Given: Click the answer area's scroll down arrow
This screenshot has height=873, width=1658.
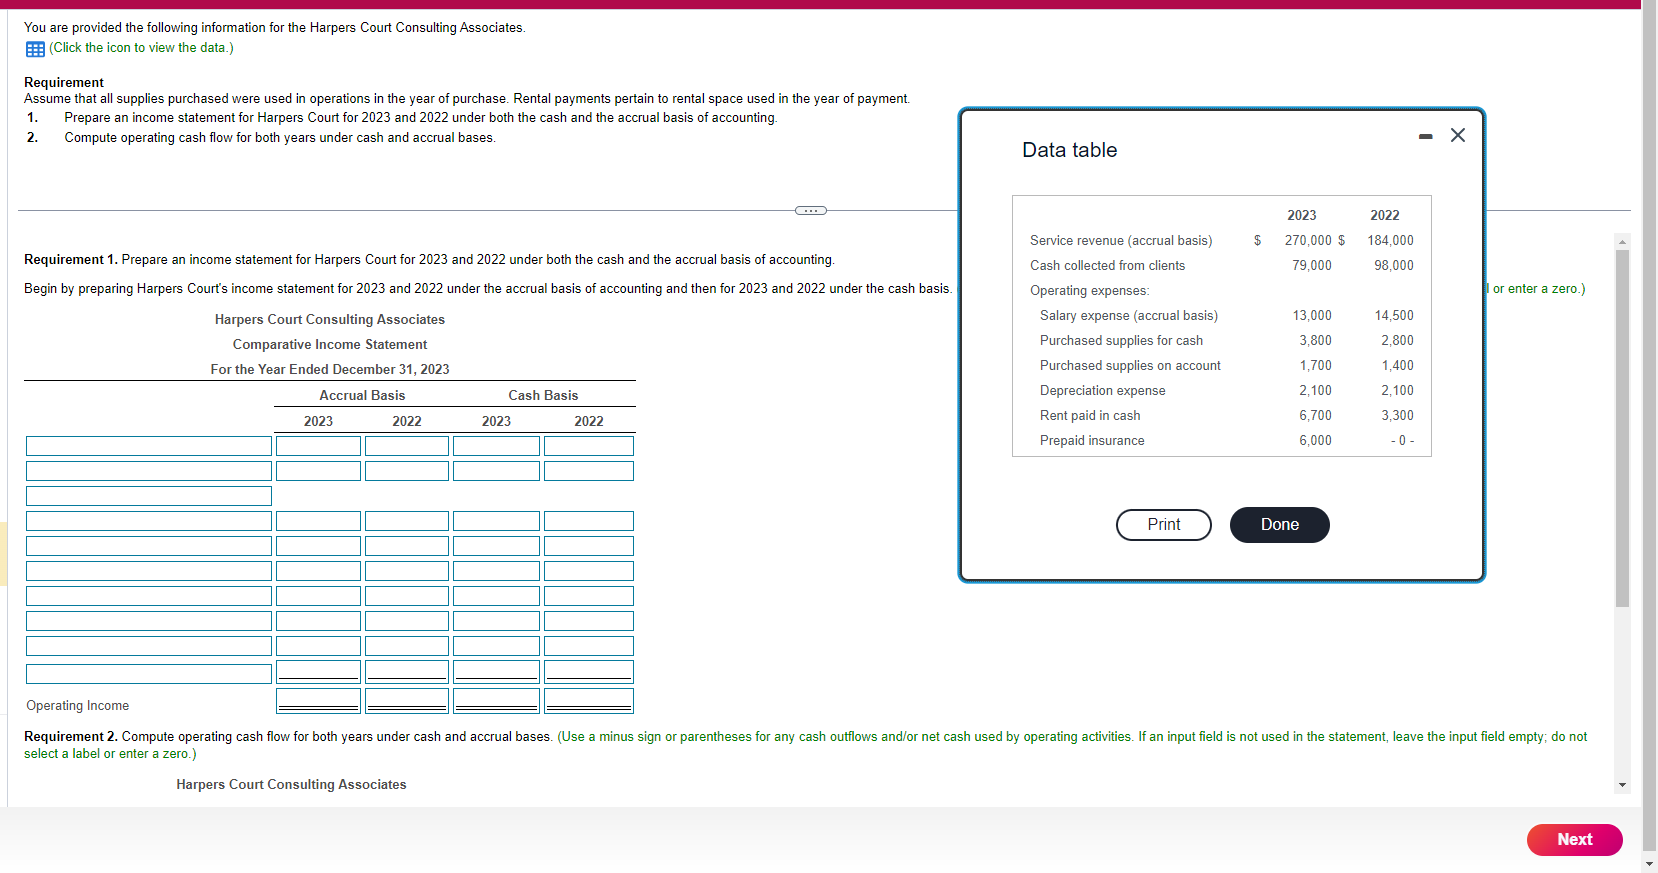Looking at the screenshot, I should [1622, 785].
